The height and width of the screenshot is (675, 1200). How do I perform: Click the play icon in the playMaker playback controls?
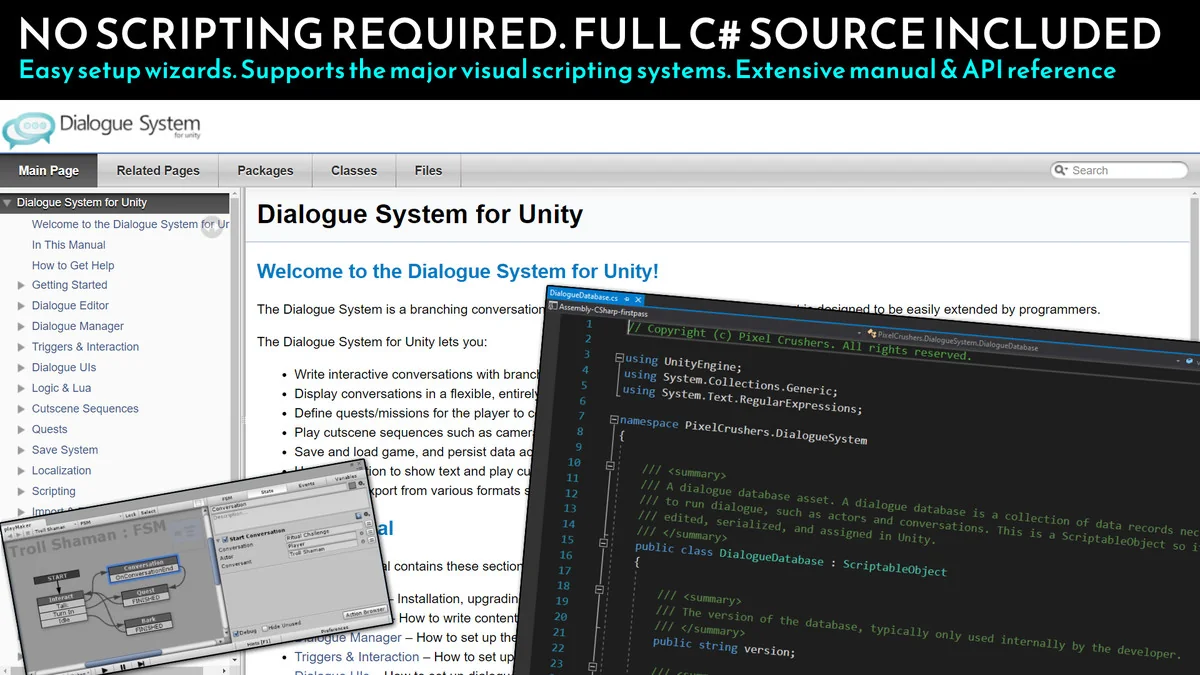(104, 670)
